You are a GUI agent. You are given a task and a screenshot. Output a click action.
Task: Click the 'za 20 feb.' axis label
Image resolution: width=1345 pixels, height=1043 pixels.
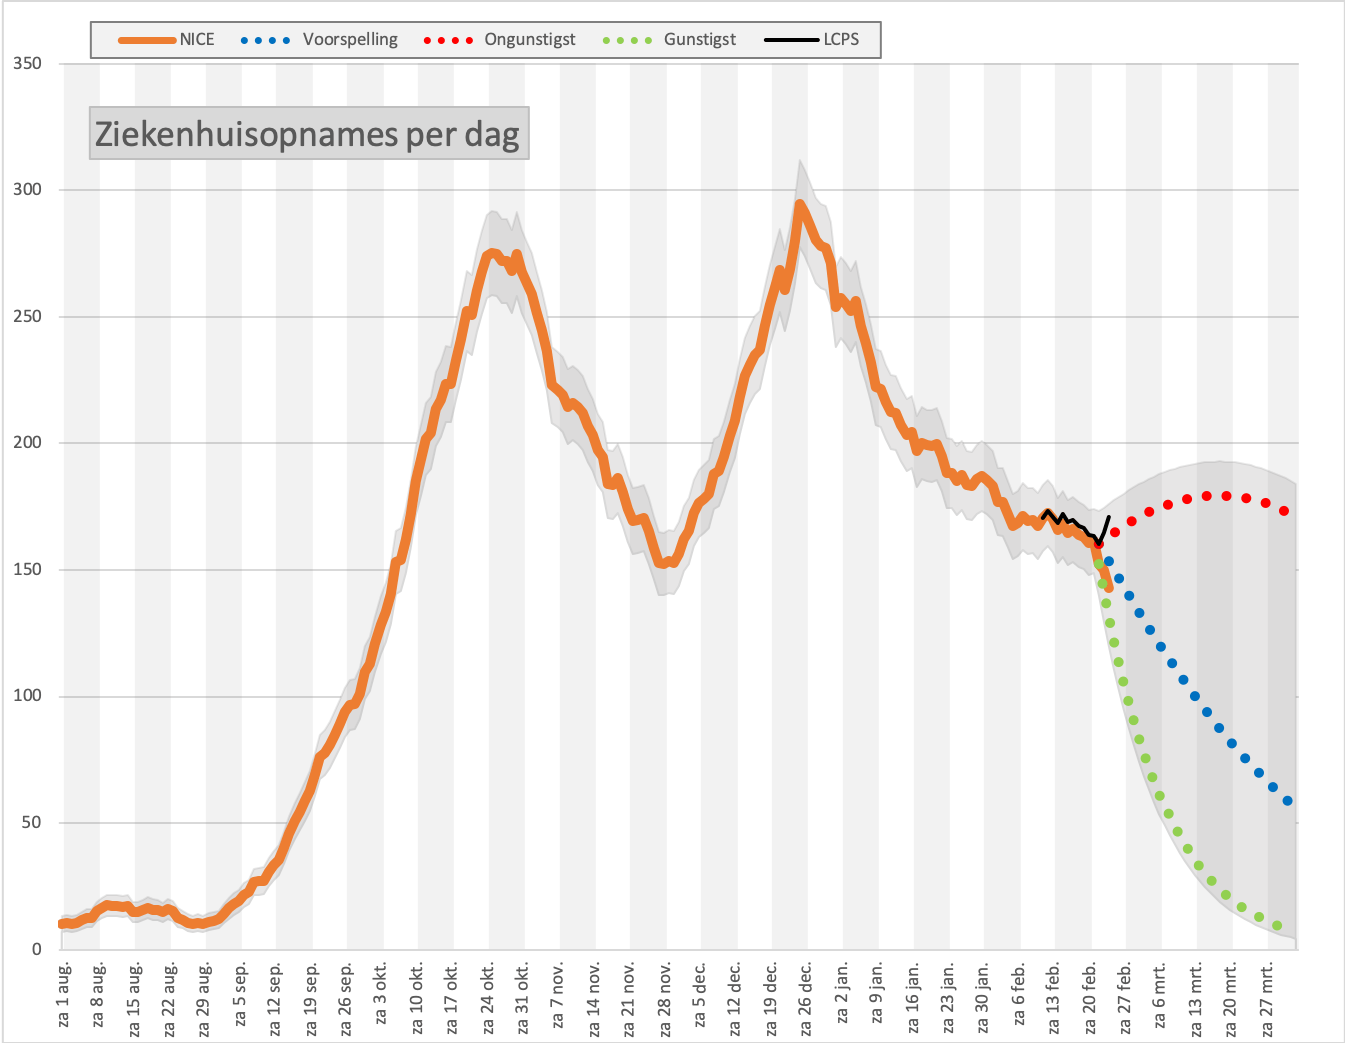coord(1090,997)
